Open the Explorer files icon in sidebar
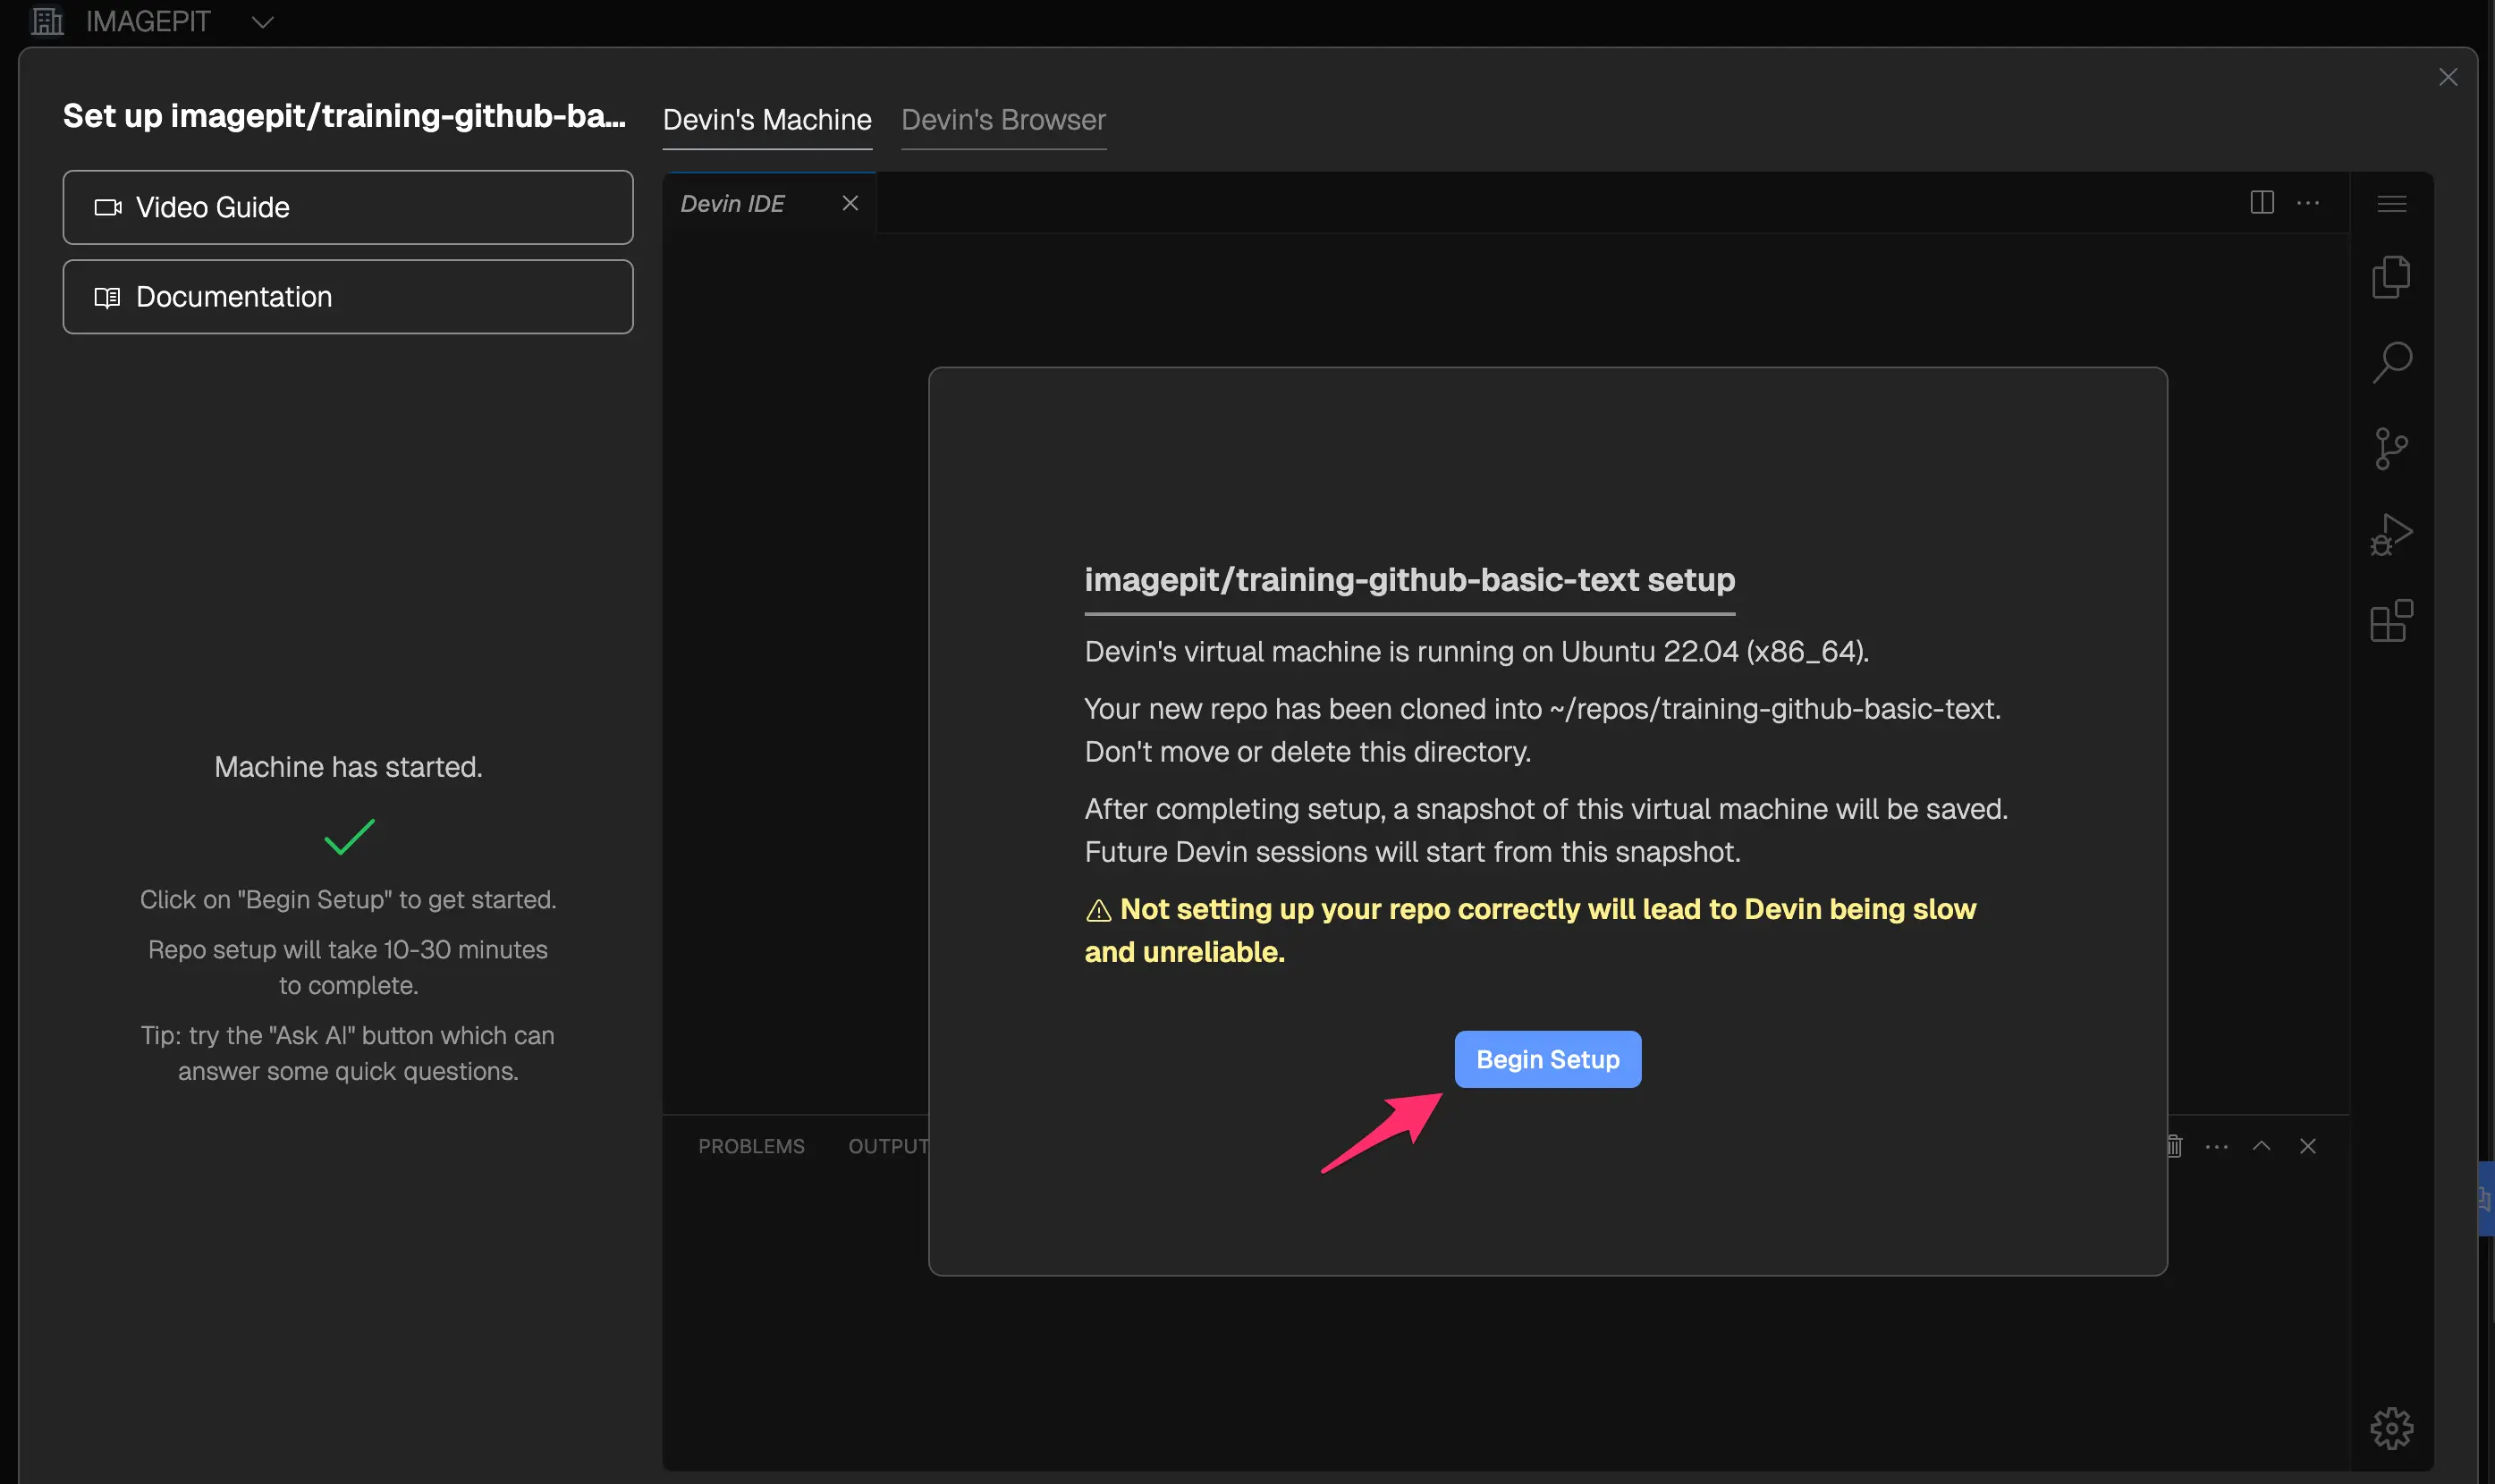2495x1484 pixels. 2391,277
